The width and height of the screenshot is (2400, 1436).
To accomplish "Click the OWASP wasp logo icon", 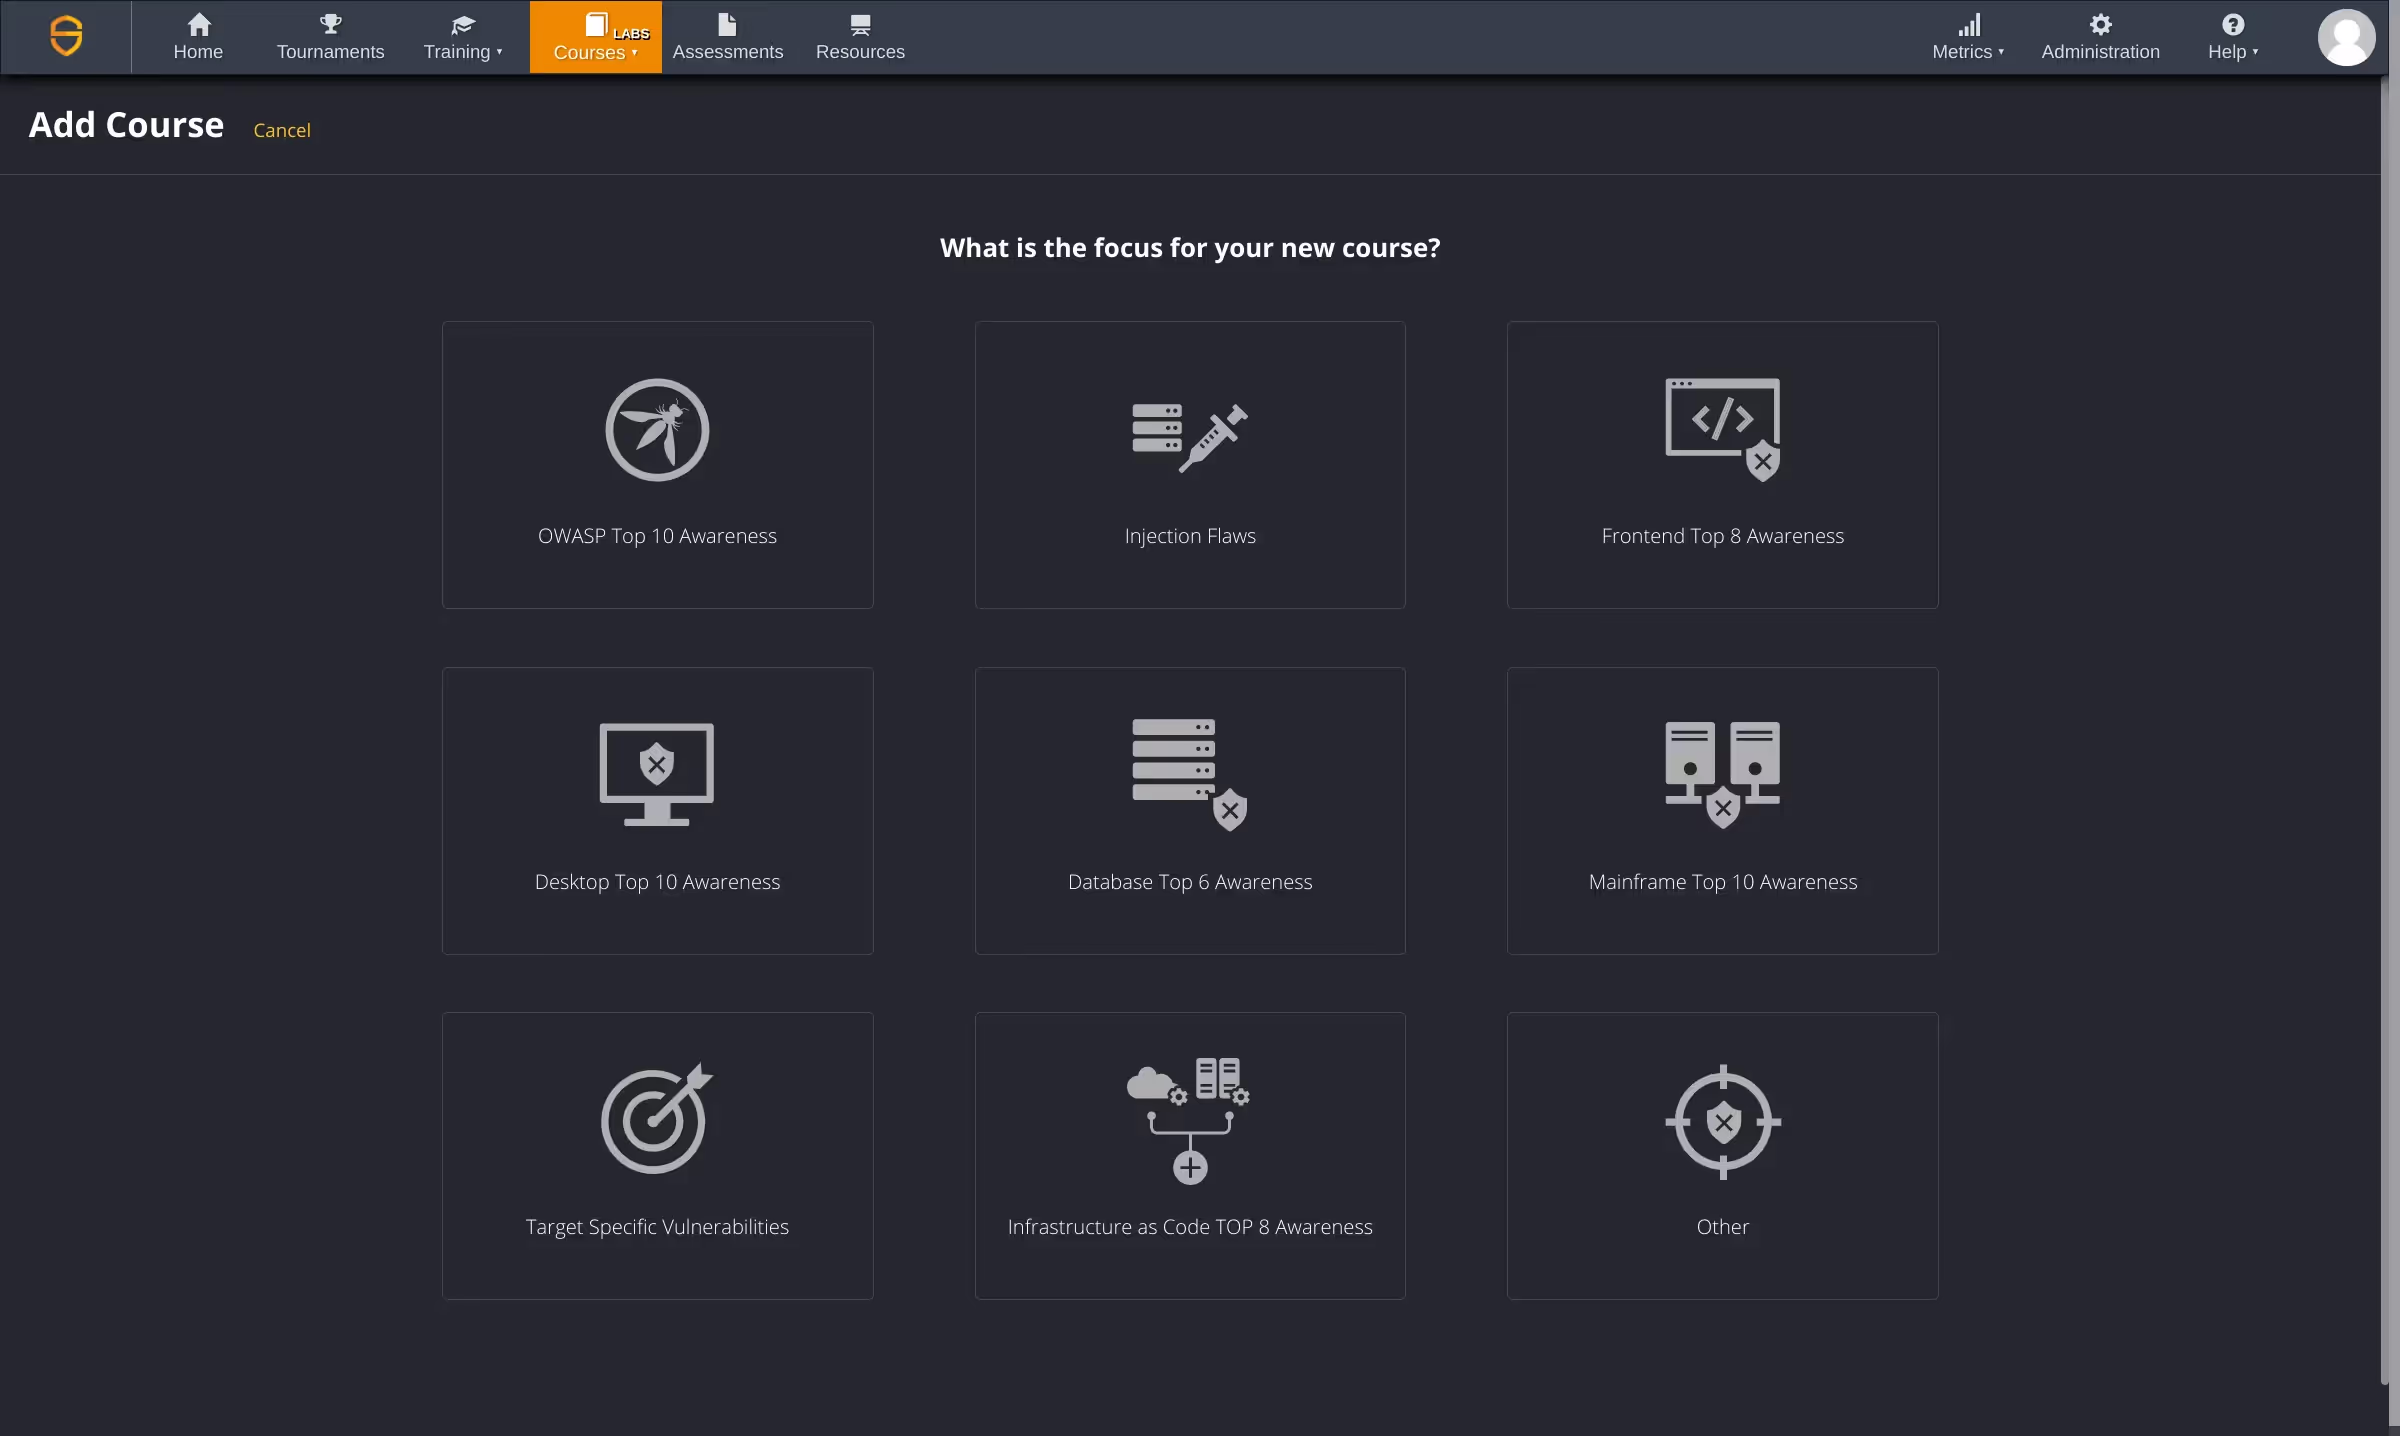I will click(x=657, y=430).
